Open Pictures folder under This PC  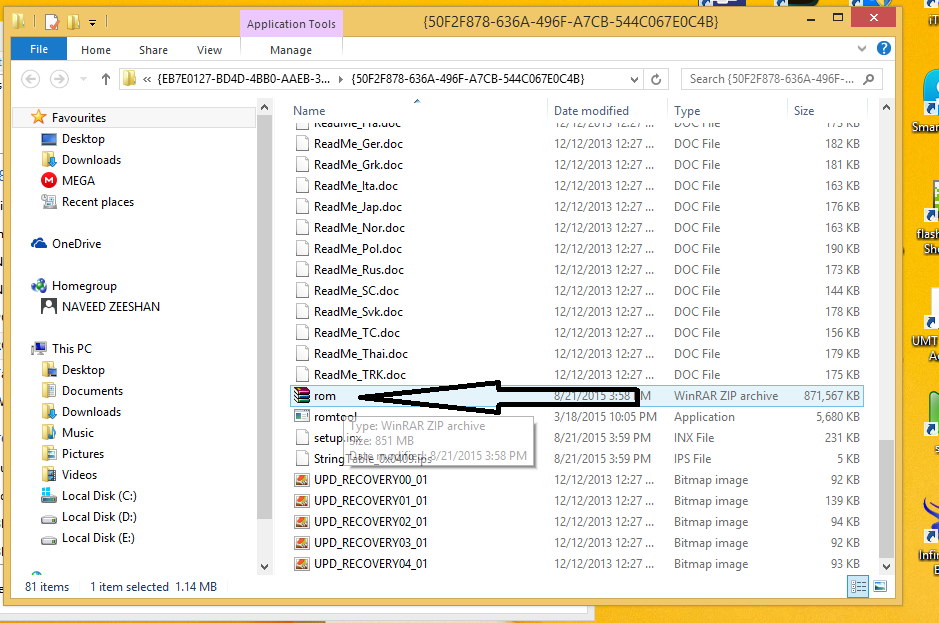point(83,453)
